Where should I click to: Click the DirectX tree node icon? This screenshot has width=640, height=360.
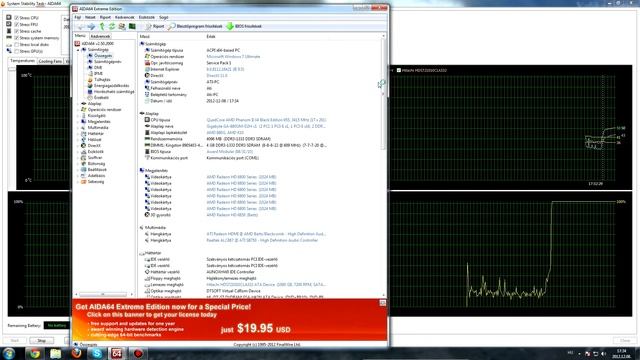tap(83, 146)
